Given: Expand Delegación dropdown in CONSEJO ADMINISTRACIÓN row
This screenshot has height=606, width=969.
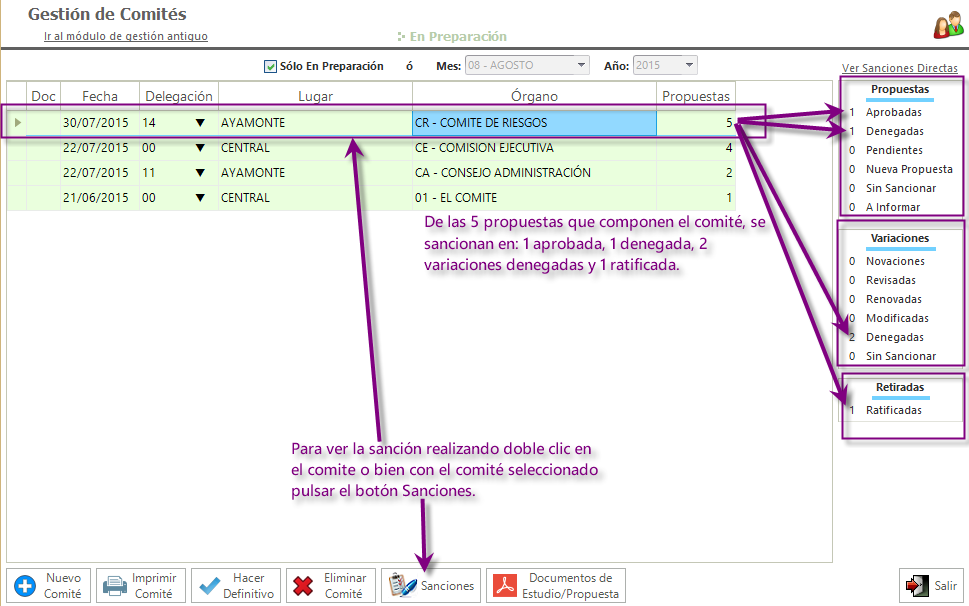Looking at the screenshot, I should click(x=200, y=173).
